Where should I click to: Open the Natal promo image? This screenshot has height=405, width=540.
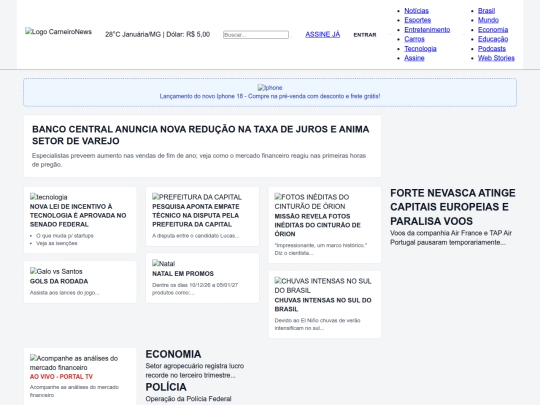click(164, 263)
